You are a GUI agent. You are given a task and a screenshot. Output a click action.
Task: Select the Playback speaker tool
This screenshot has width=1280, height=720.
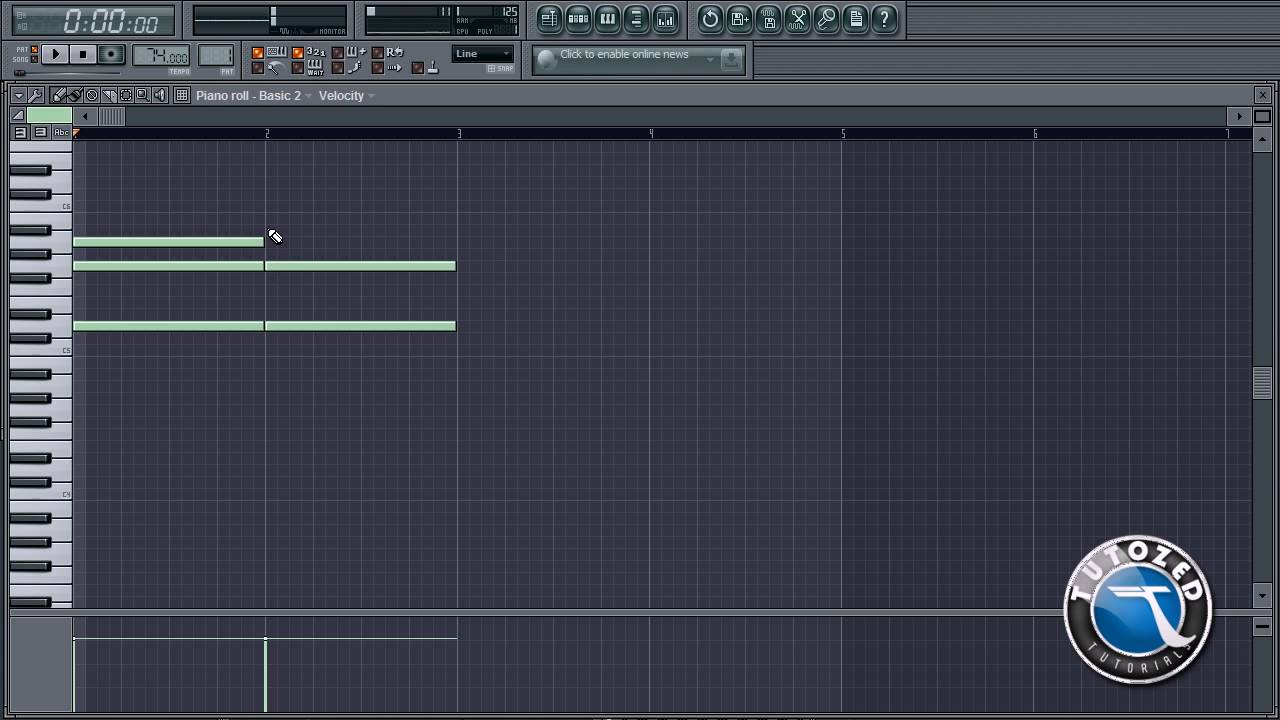[159, 95]
